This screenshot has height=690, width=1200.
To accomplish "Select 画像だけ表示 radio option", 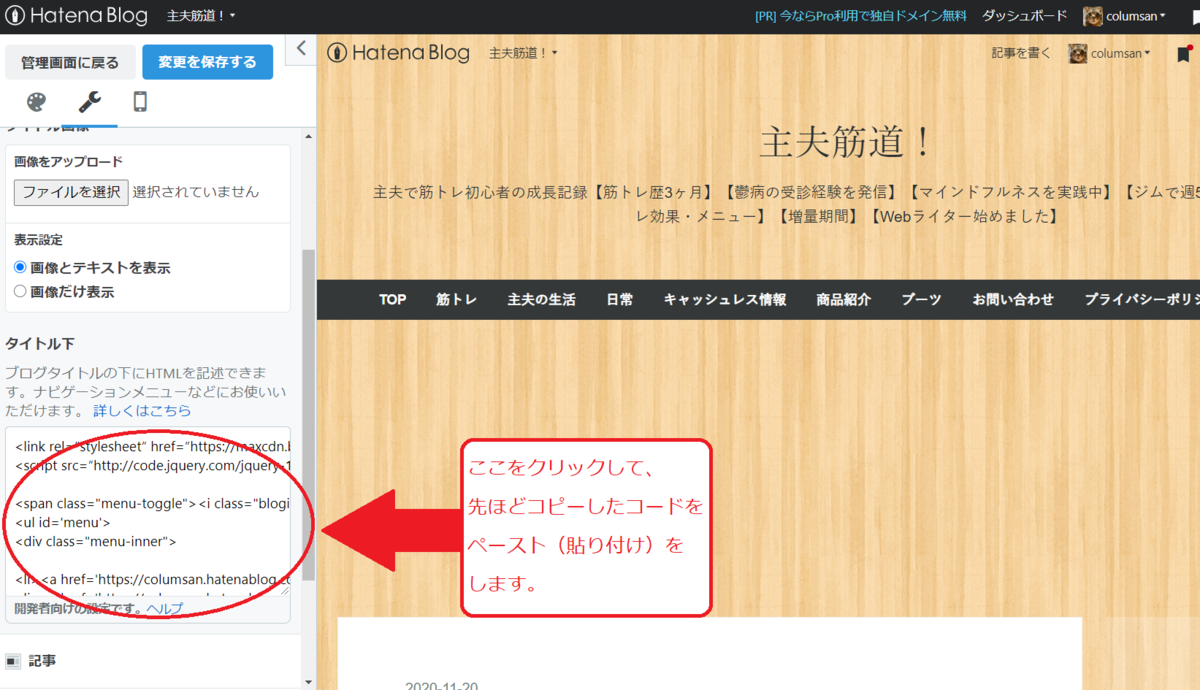I will (x=20, y=292).
